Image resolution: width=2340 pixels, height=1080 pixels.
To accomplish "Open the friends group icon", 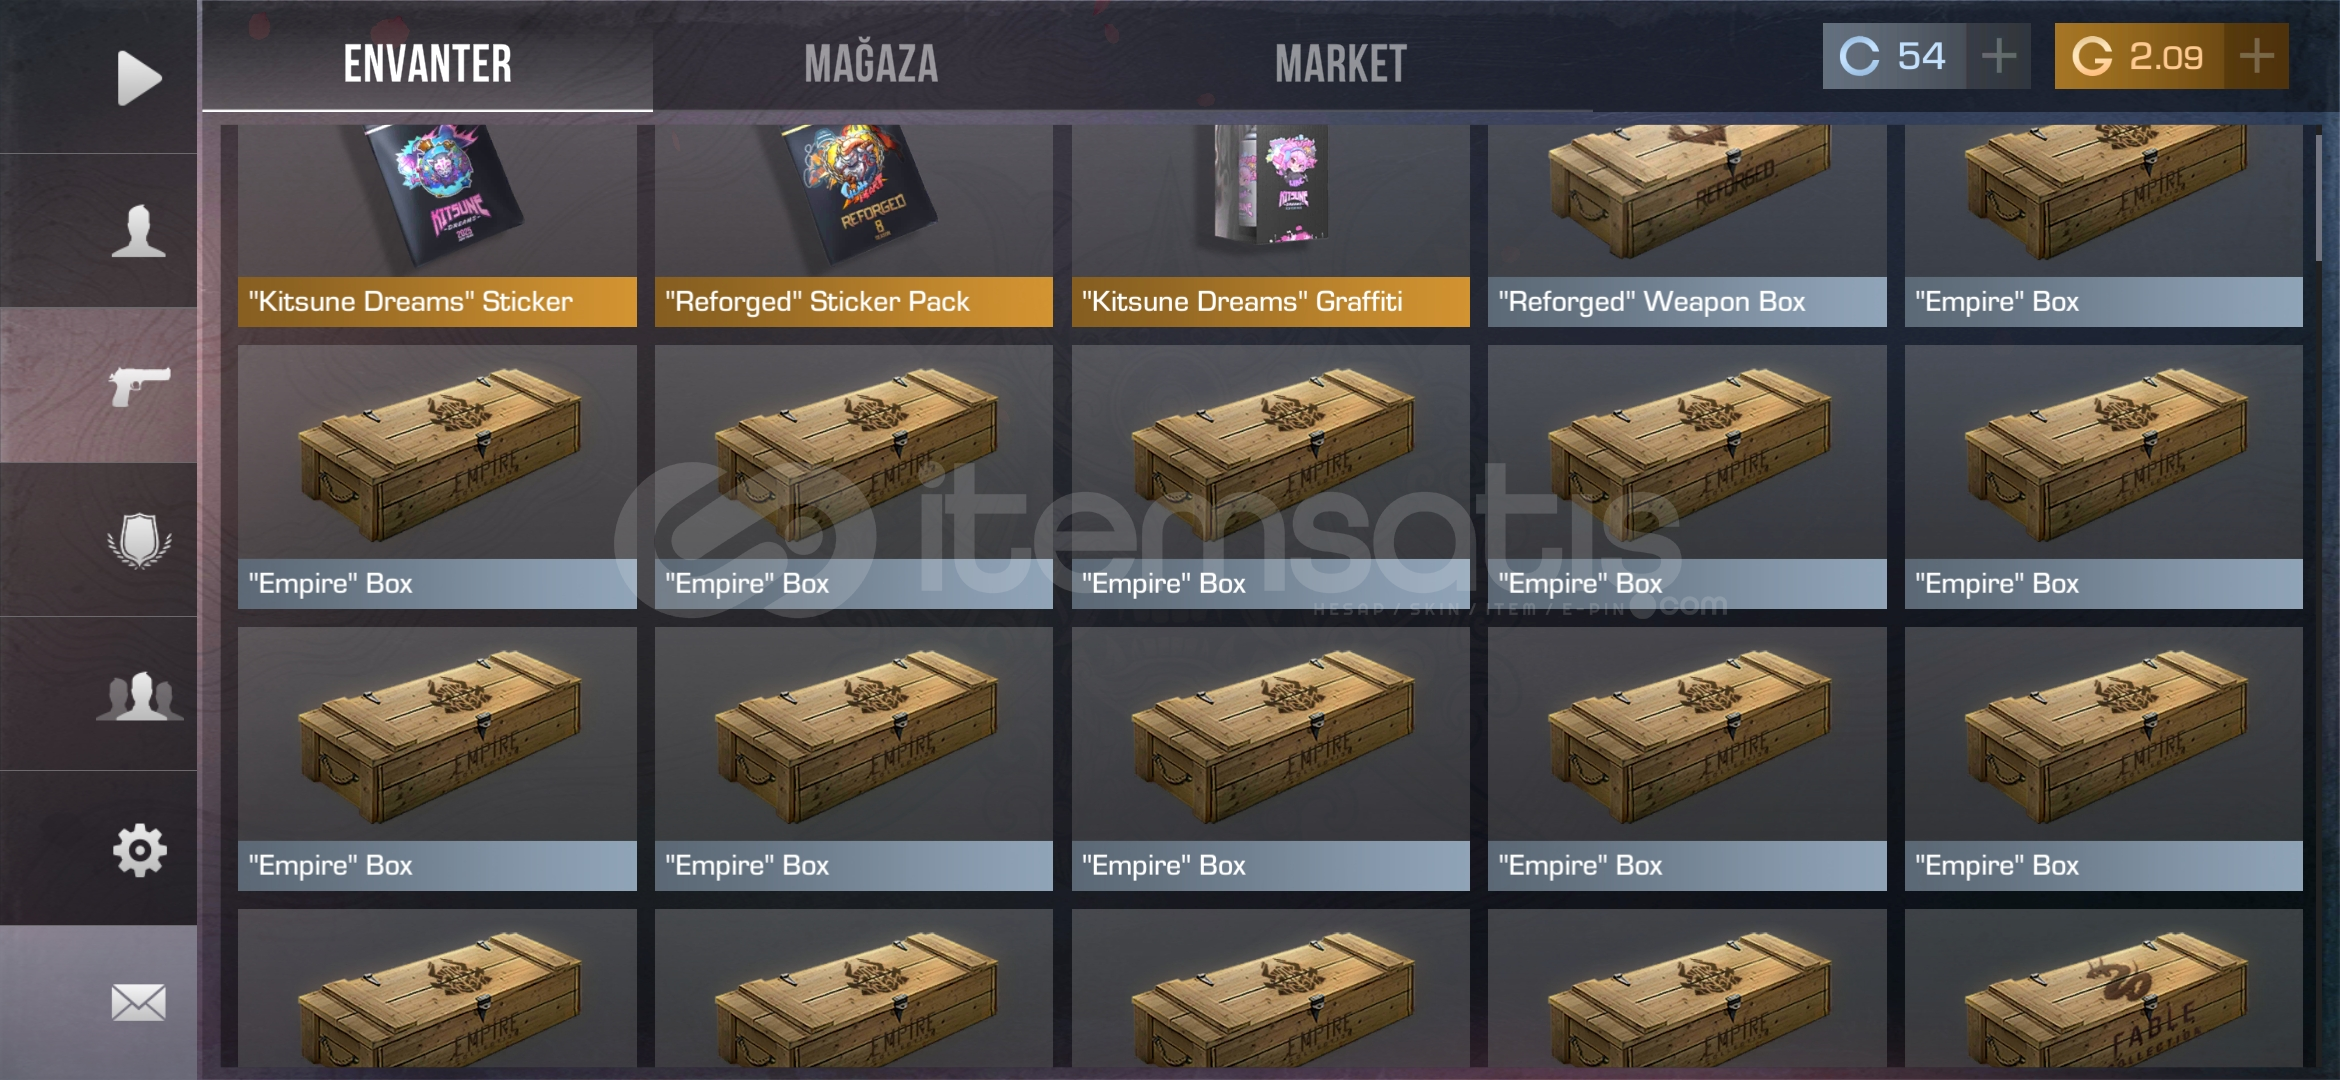I will [139, 696].
